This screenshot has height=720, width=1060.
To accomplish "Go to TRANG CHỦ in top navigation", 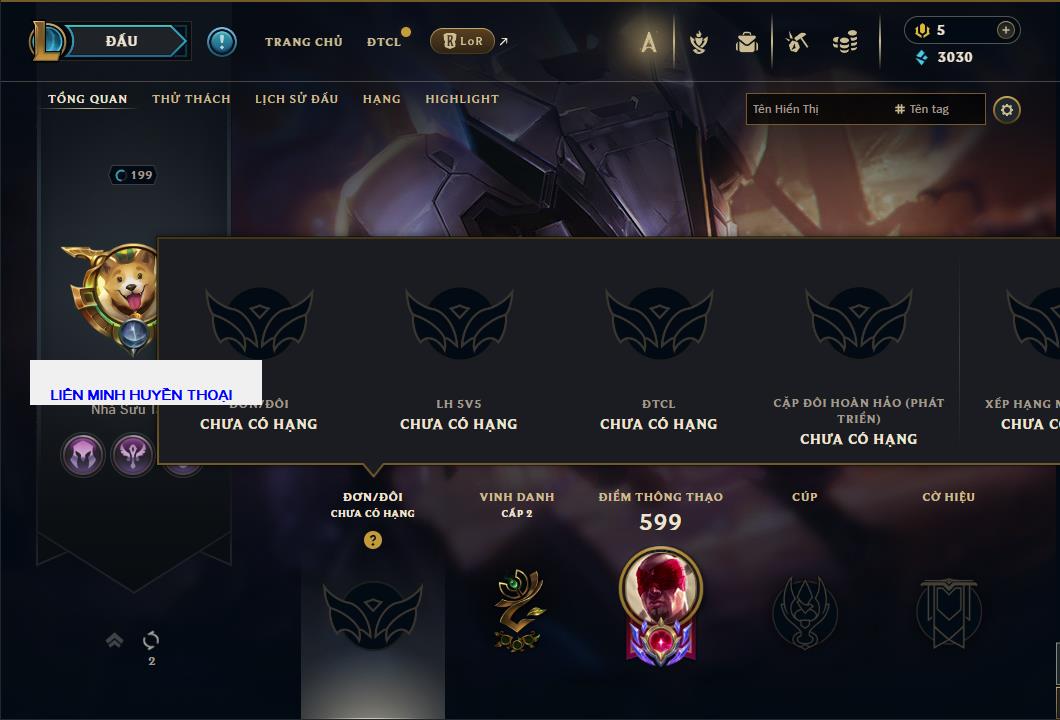I will click(x=304, y=42).
